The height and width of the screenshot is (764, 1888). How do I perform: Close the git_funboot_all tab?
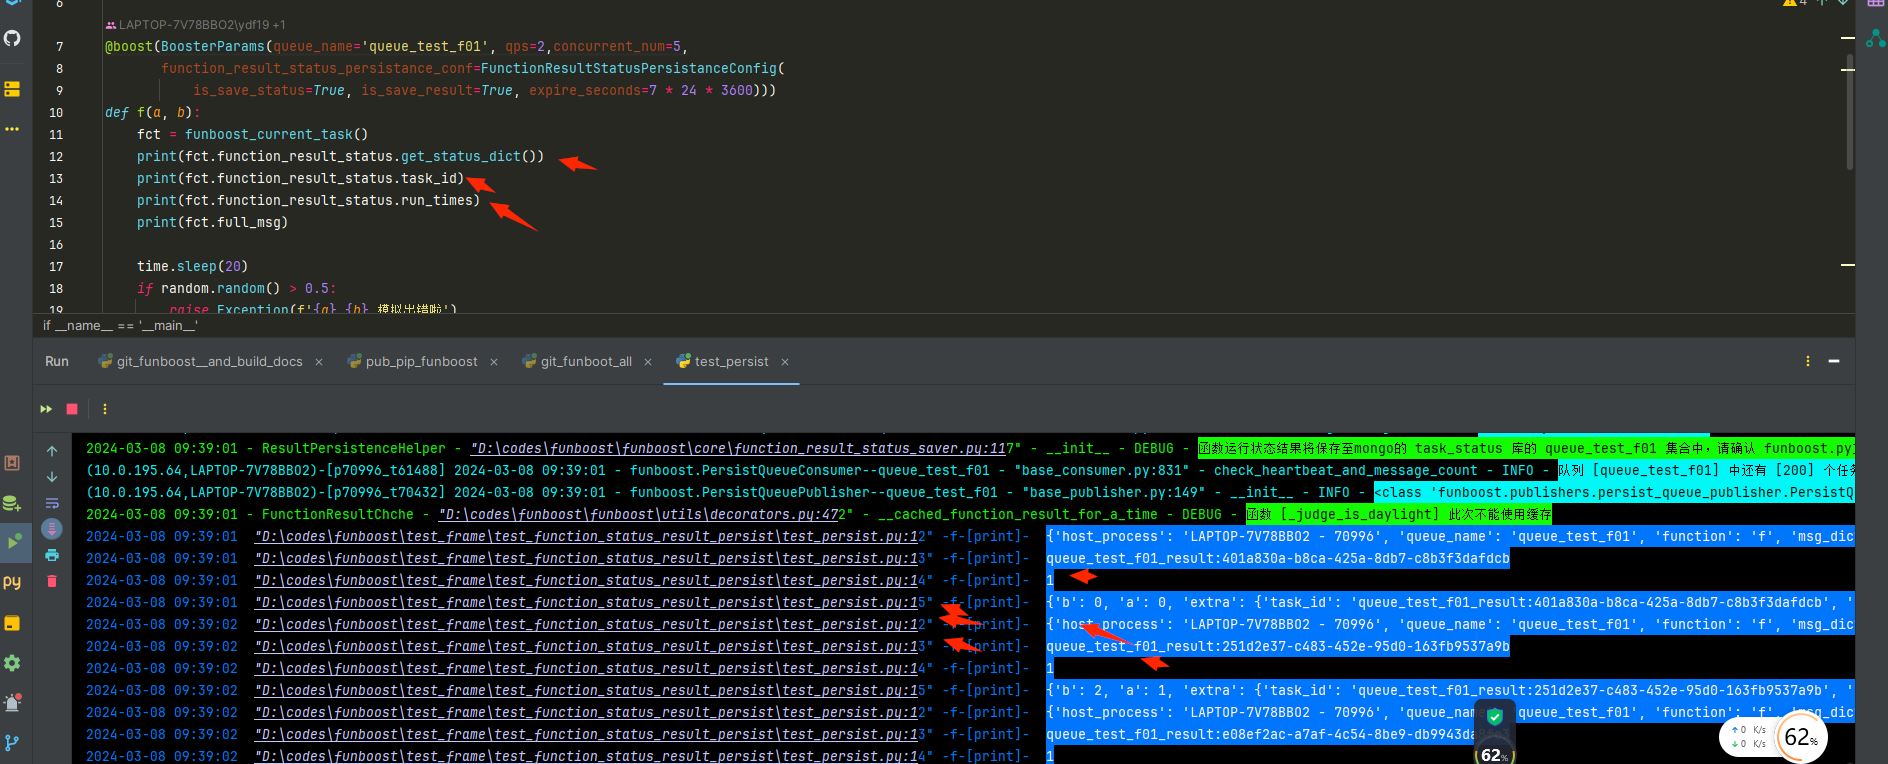[648, 362]
